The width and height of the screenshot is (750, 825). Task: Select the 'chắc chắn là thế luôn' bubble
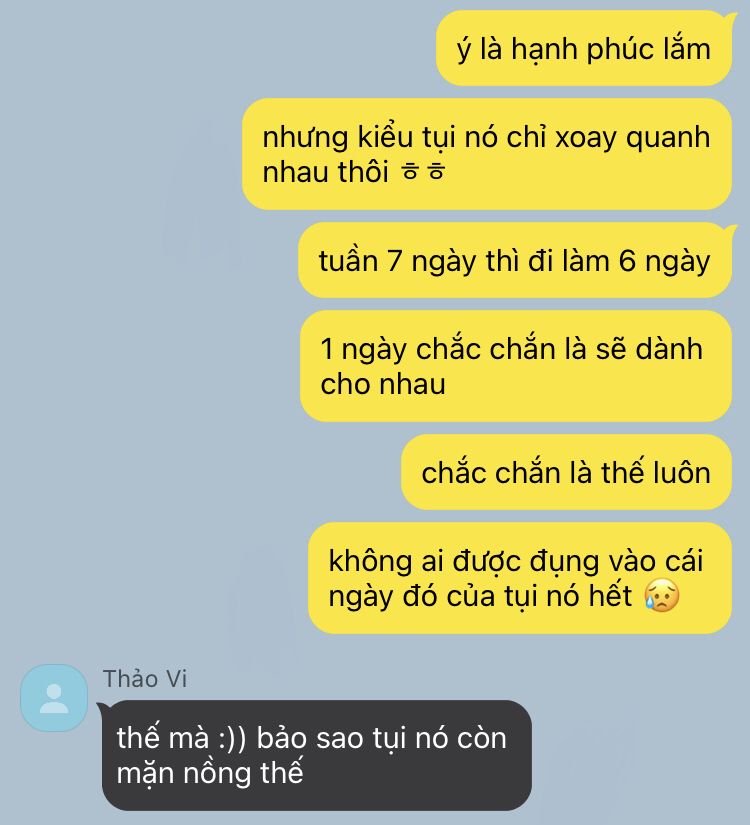[567, 472]
